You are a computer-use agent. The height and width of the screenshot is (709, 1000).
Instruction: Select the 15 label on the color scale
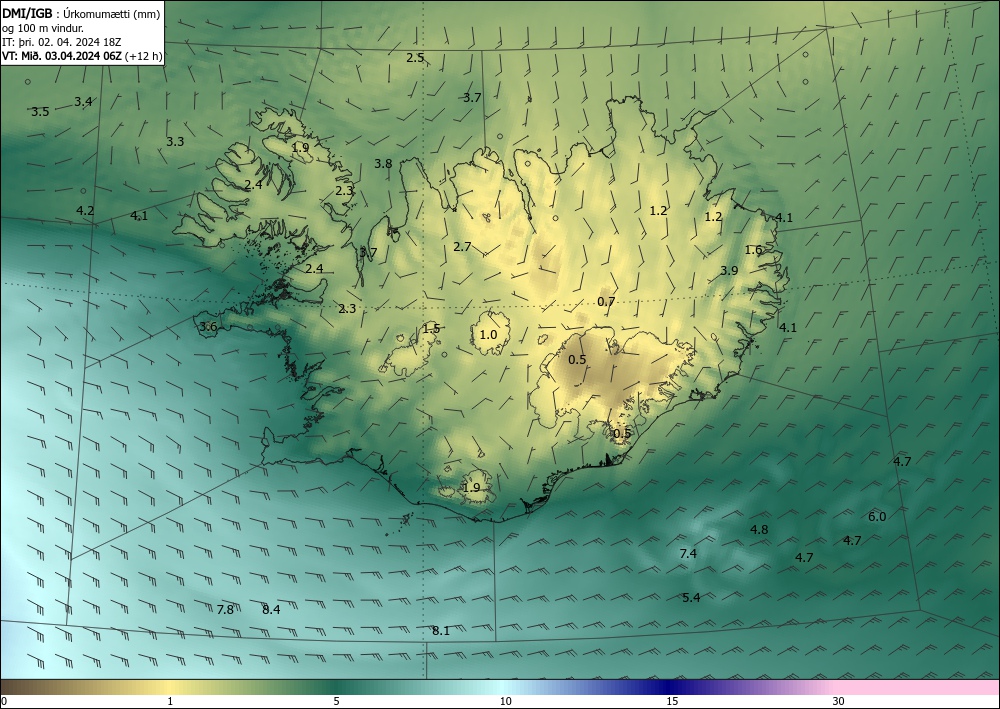(x=672, y=702)
